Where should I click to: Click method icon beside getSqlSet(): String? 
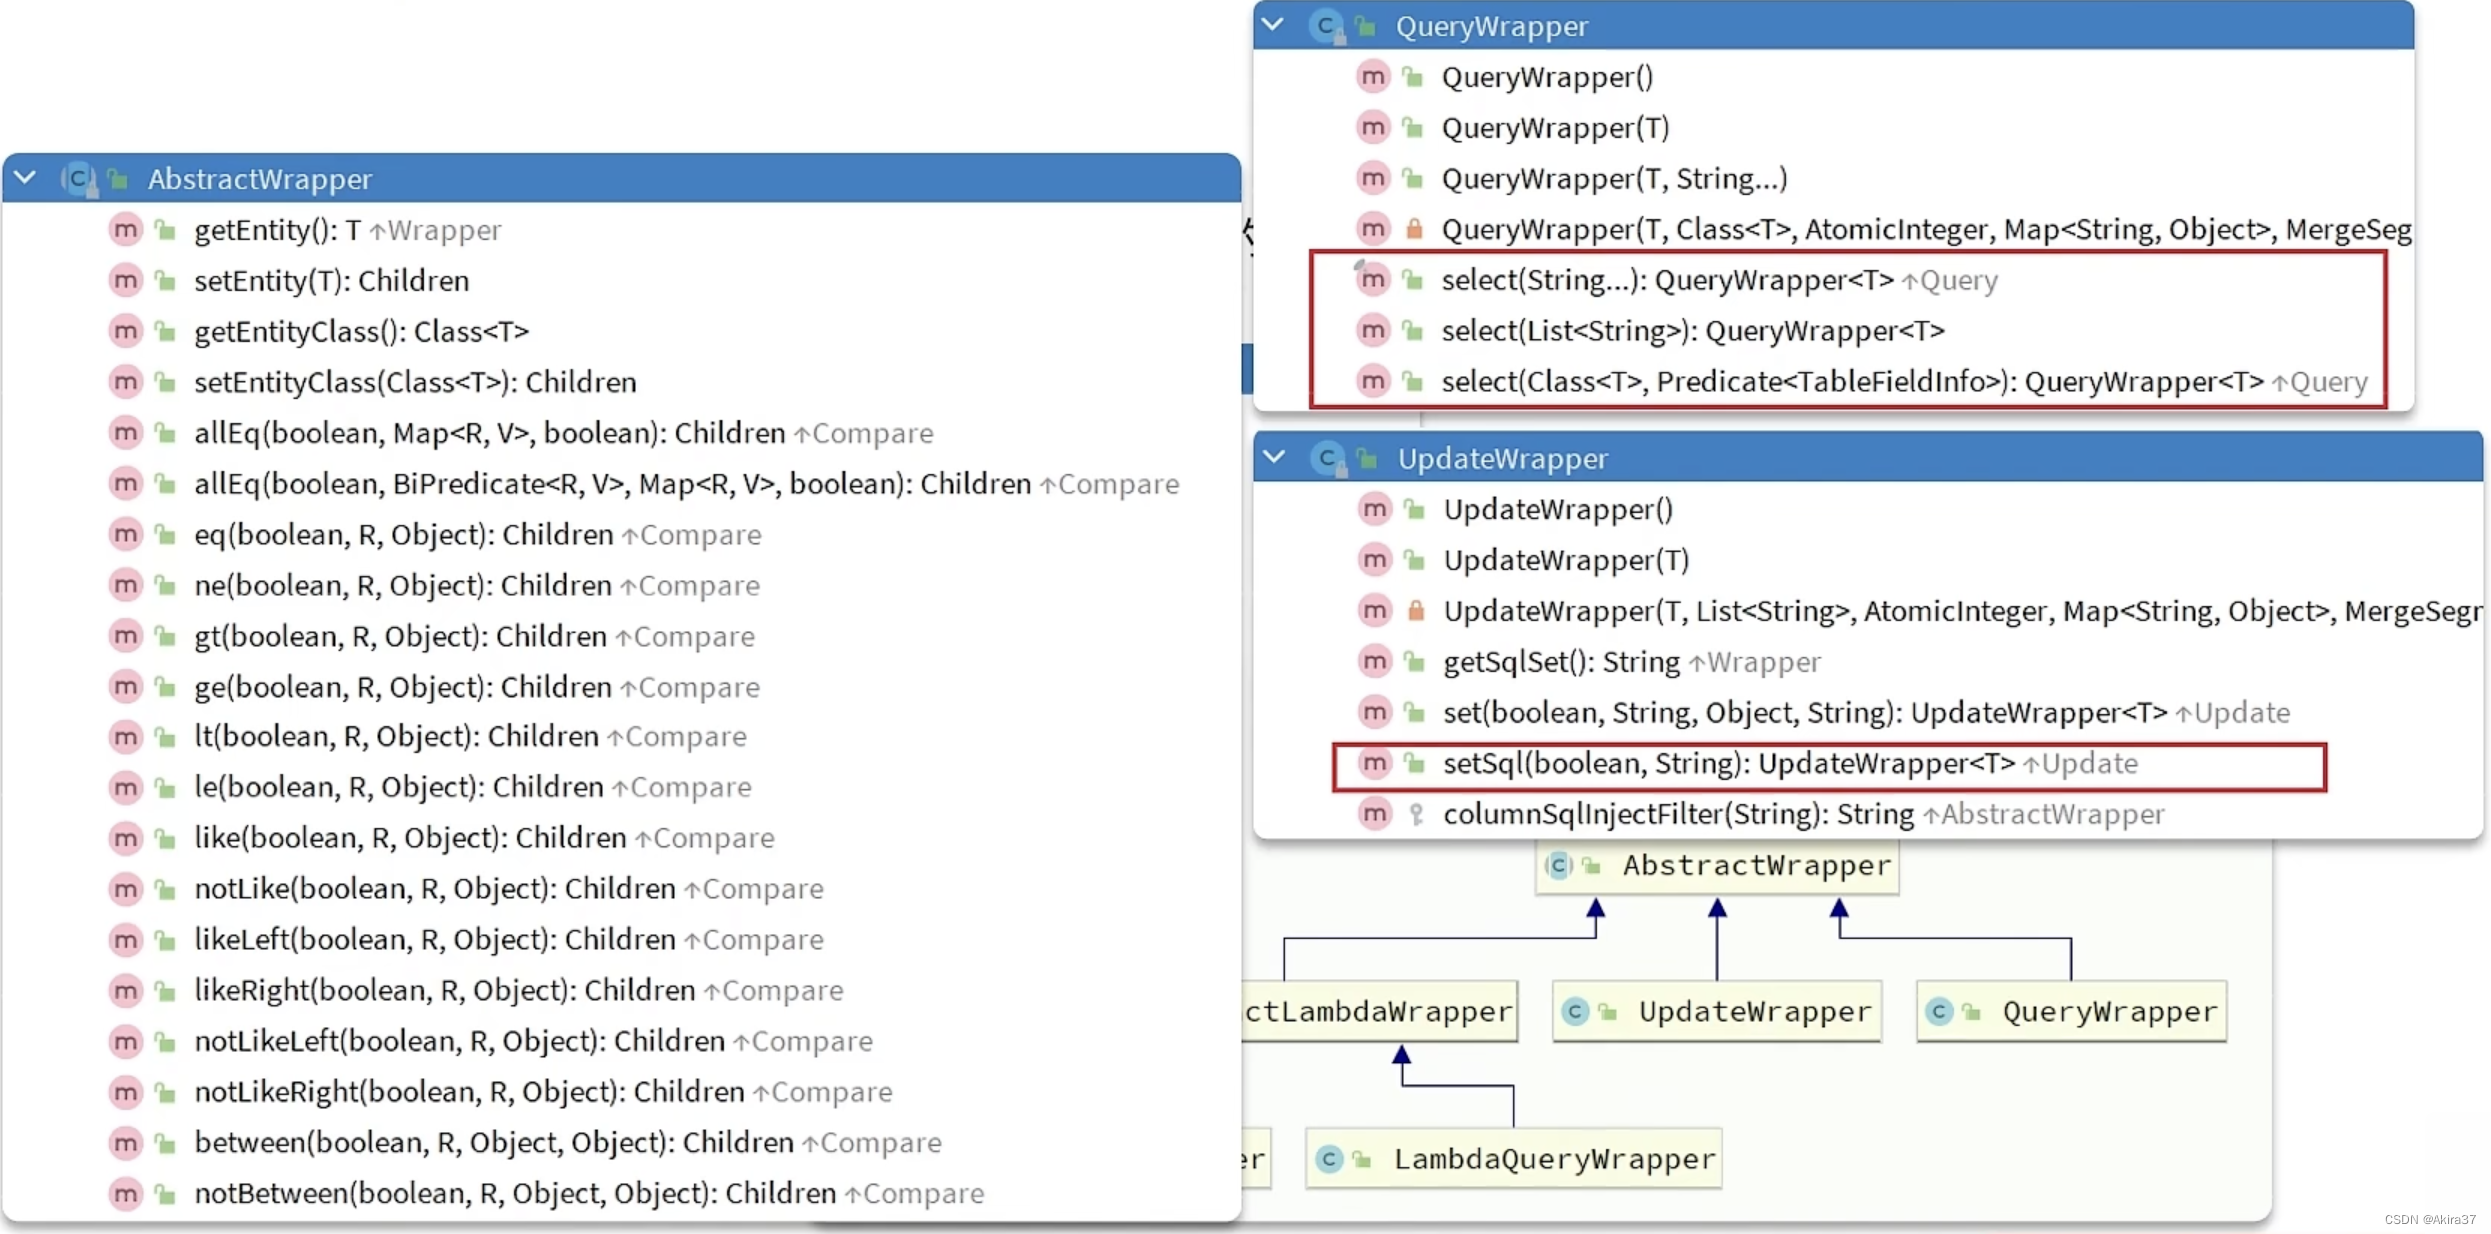point(1376,662)
